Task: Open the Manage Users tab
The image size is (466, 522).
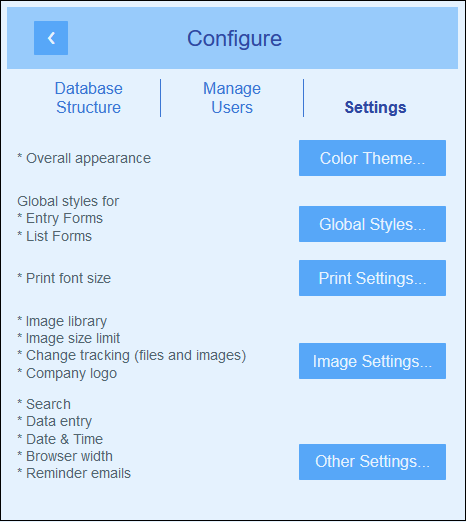Action: (232, 98)
